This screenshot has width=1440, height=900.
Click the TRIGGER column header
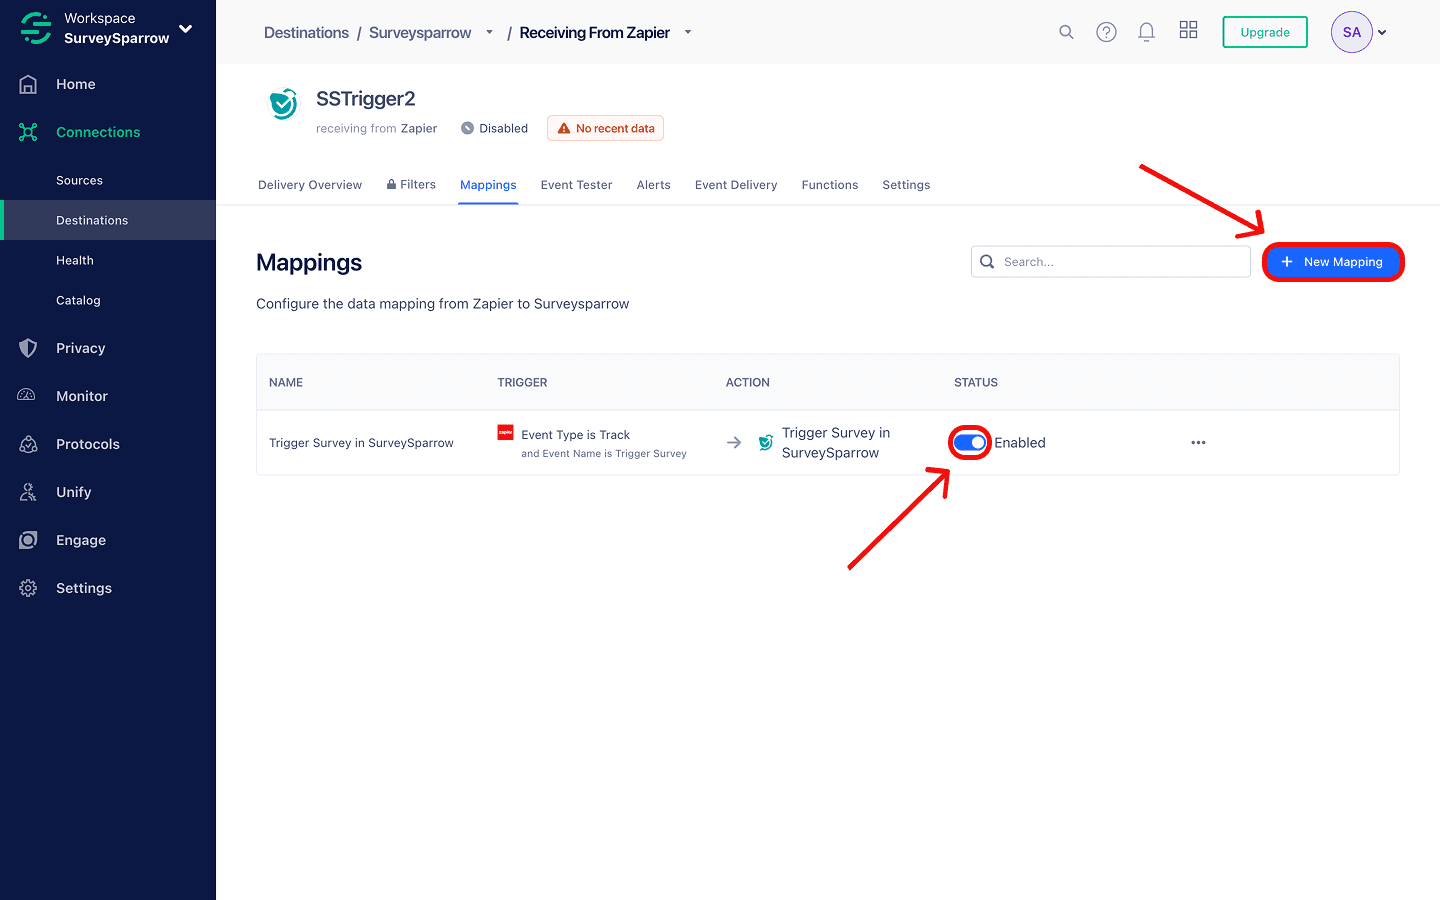click(x=522, y=383)
